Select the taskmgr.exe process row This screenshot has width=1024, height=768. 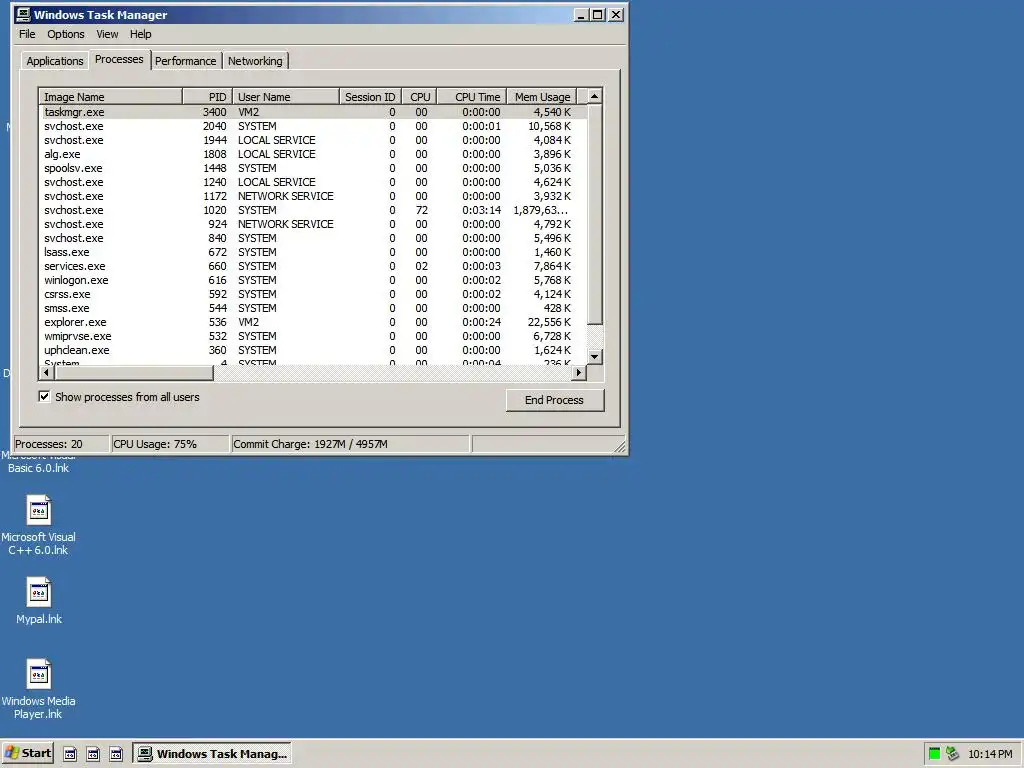313,112
